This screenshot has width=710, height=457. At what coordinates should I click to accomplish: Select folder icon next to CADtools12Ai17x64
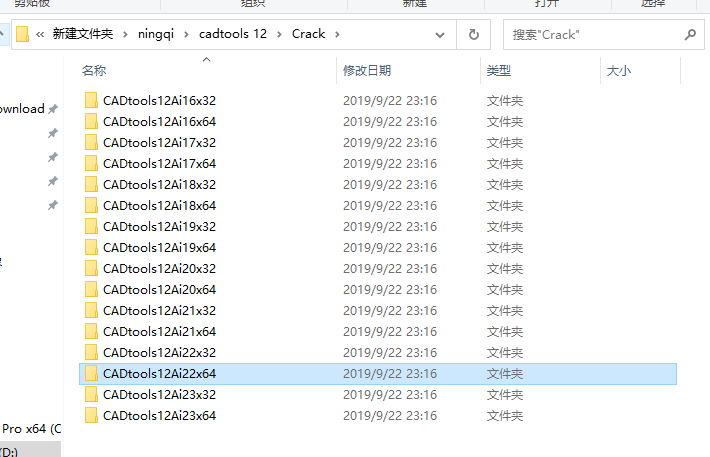click(x=91, y=164)
